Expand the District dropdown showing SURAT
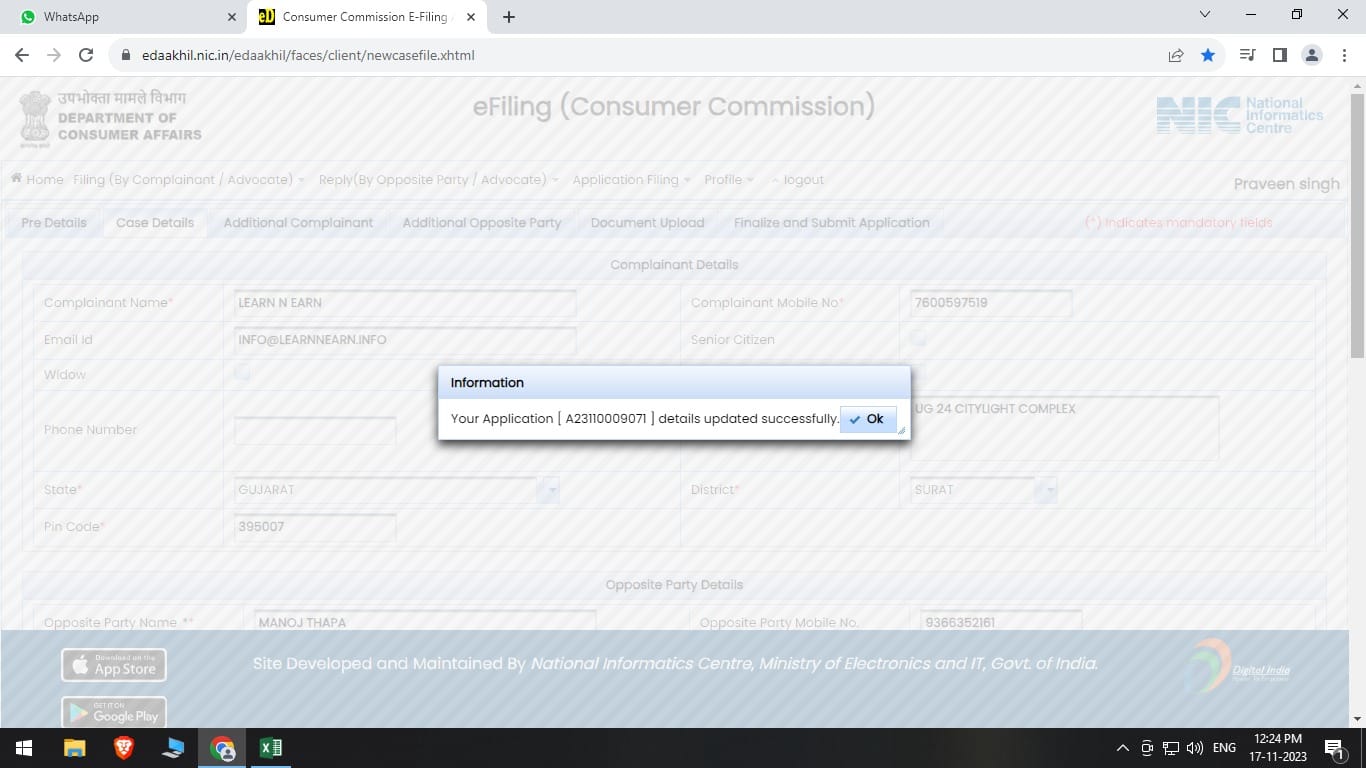This screenshot has height=768, width=1366. point(1047,490)
